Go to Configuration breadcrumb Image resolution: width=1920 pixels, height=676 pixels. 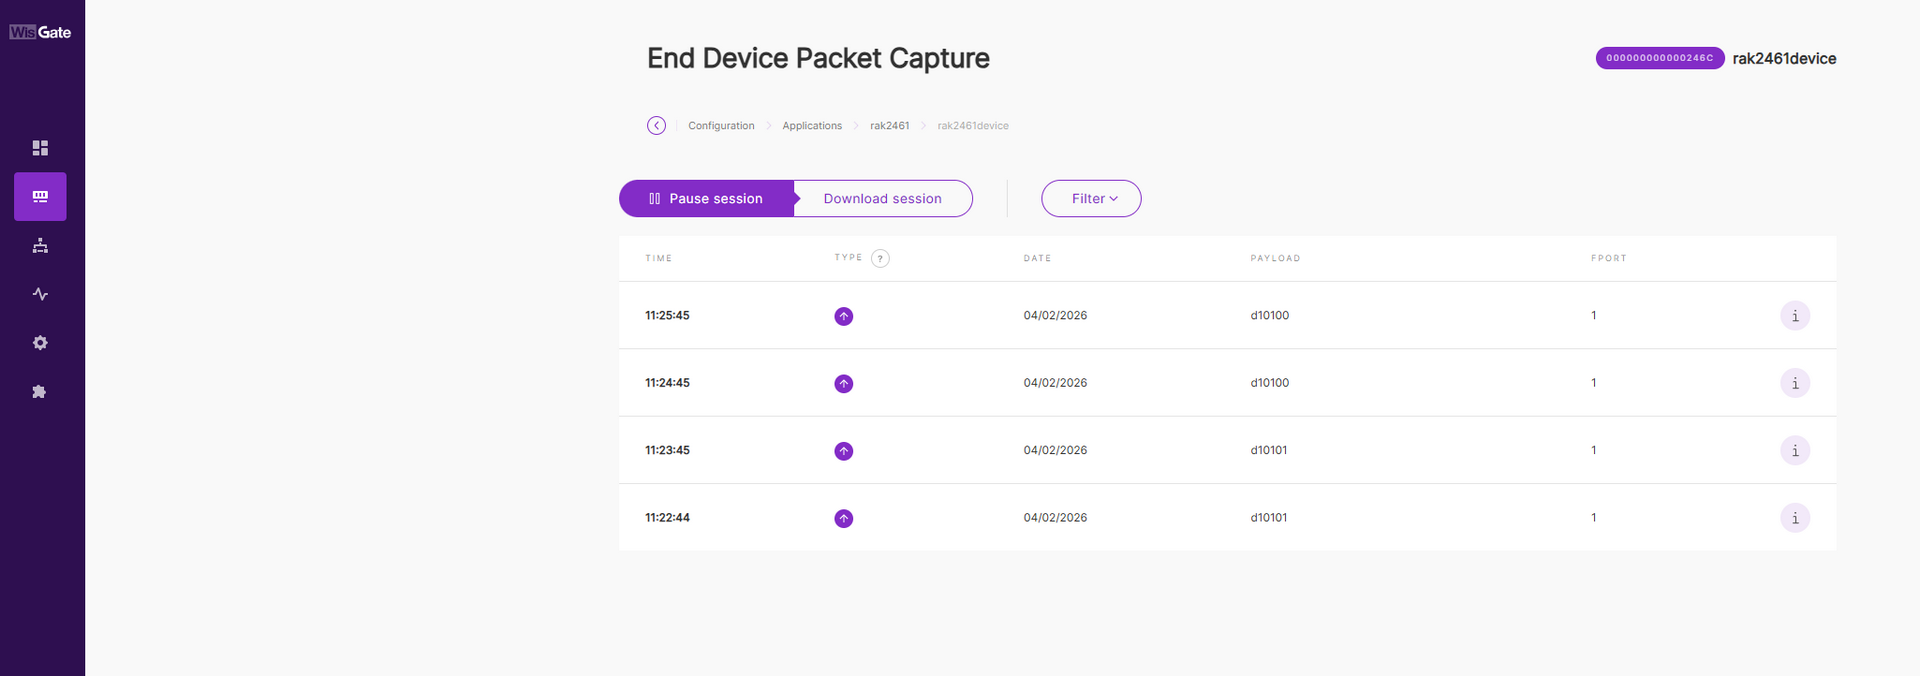pyautogui.click(x=721, y=126)
